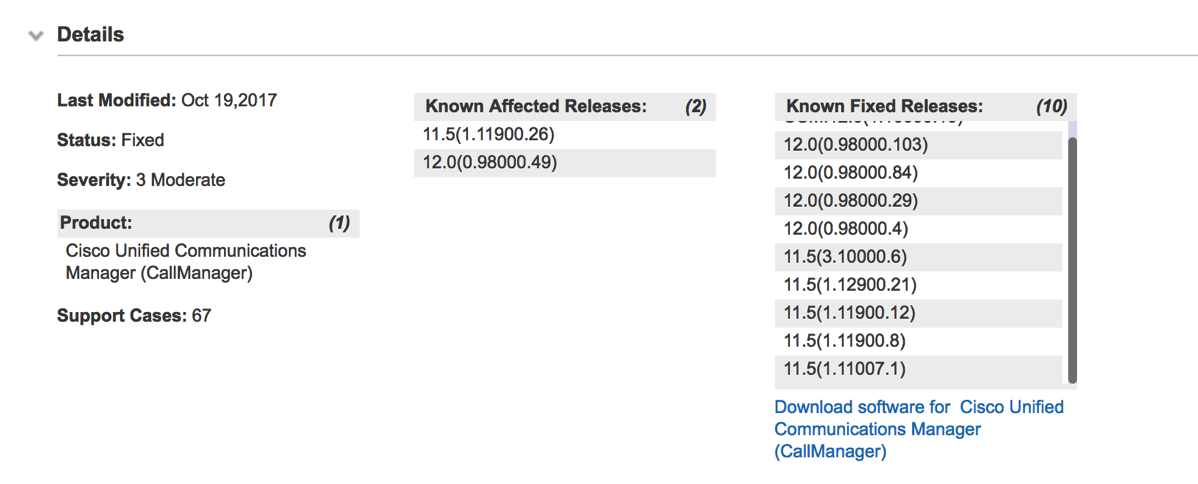Select fixed release 11.5(1.11900.12)
The height and width of the screenshot is (484, 1198).
[x=850, y=313]
